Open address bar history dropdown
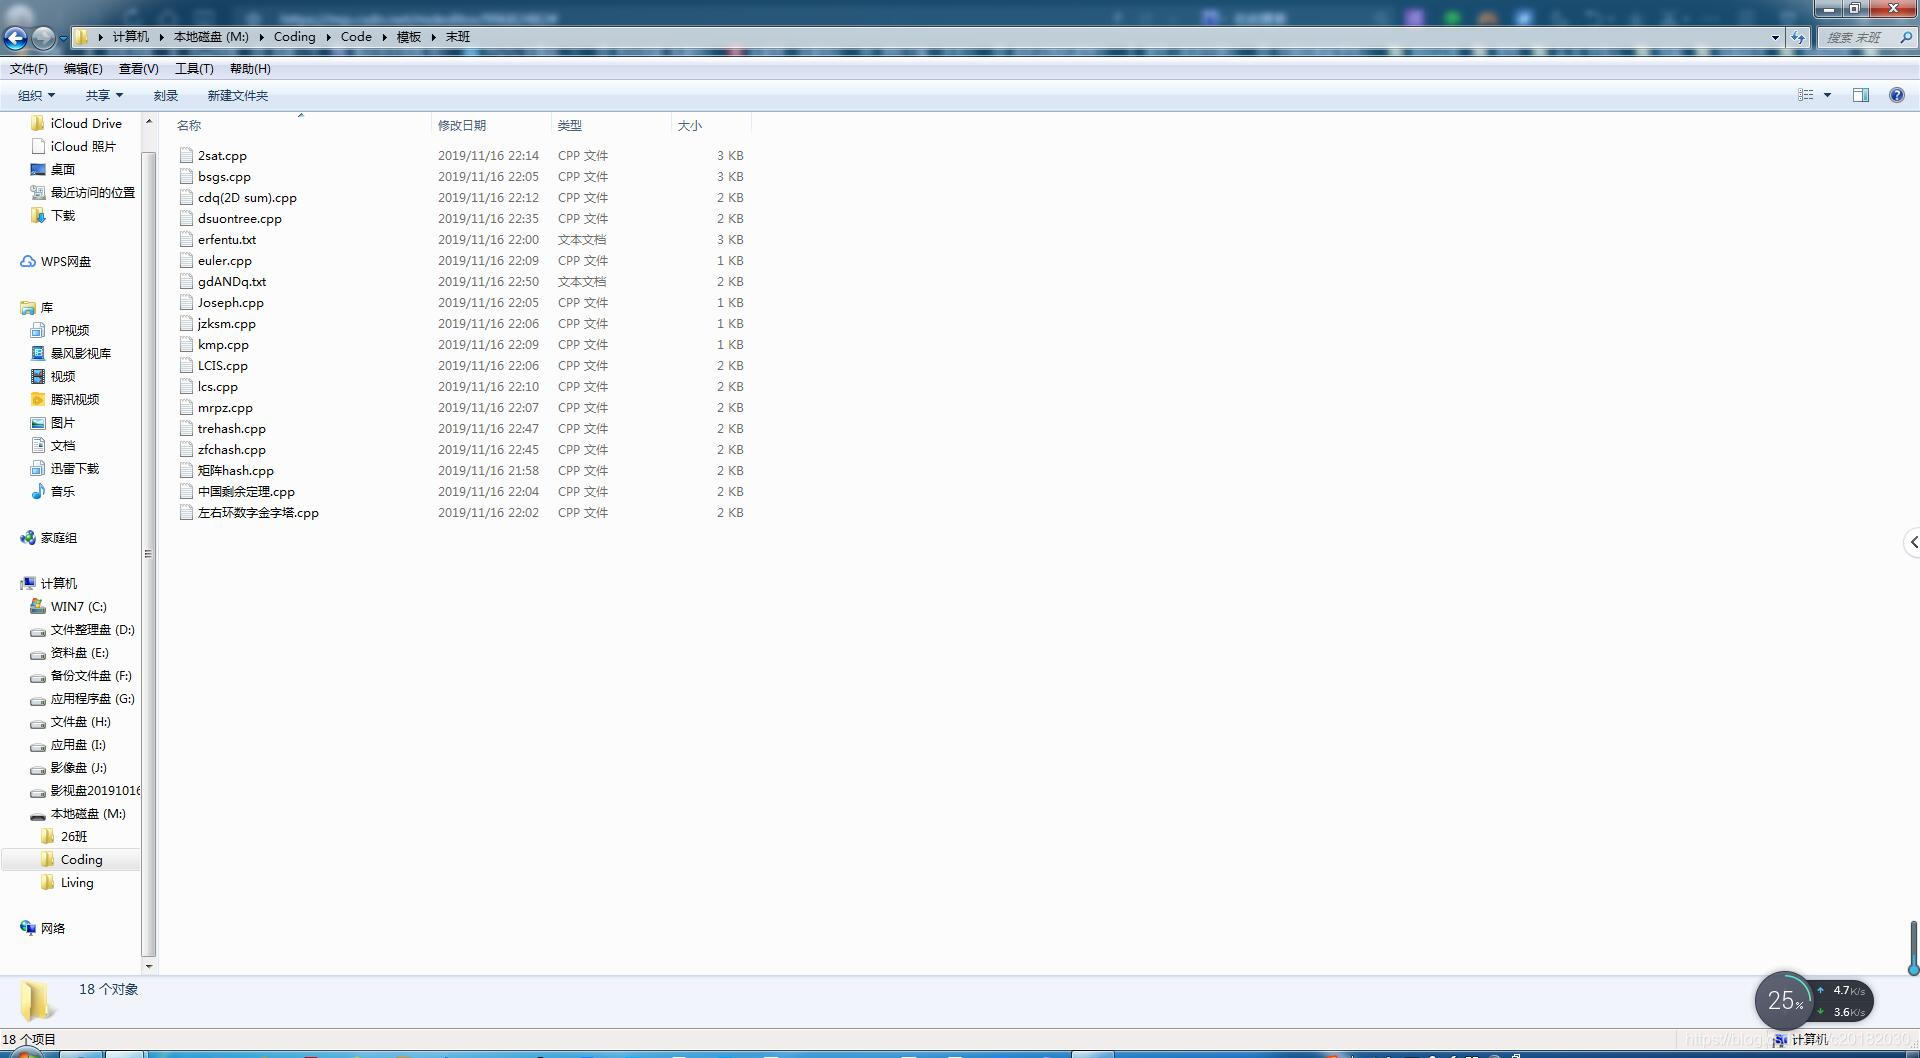Screen dimensions: 1920x1058 [1775, 37]
